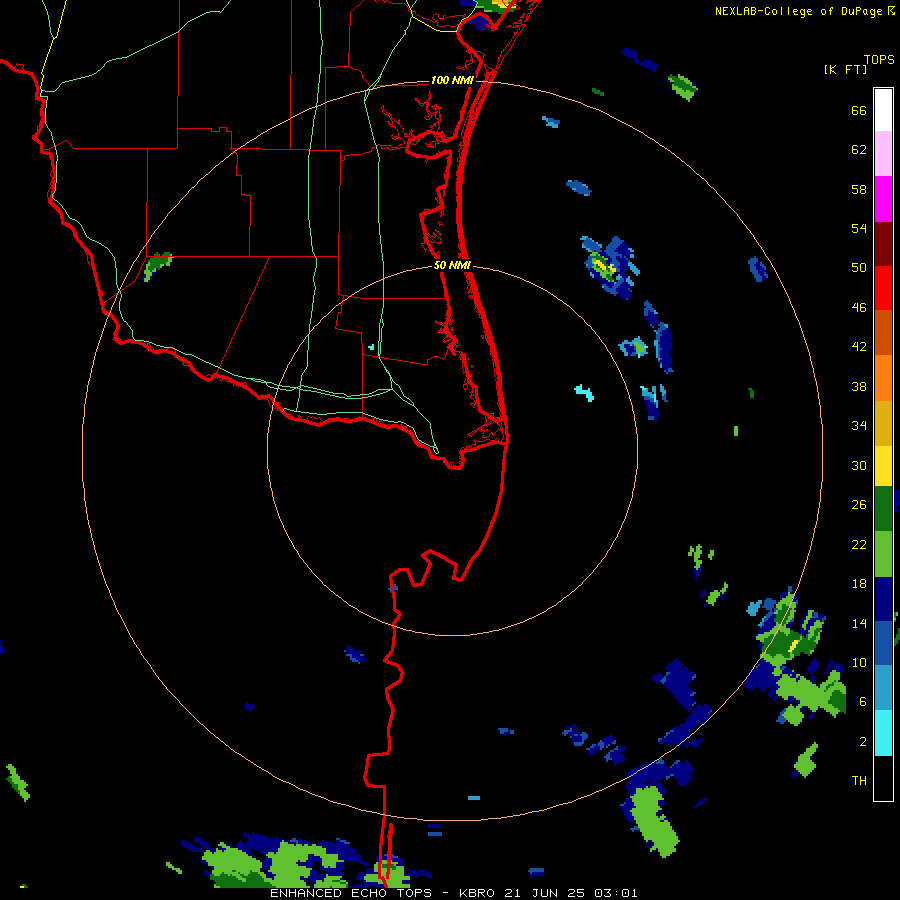Click the 46 legend value

(859, 308)
